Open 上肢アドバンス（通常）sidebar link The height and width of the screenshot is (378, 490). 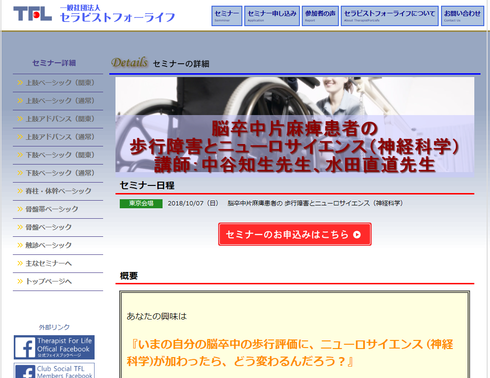pyautogui.click(x=58, y=137)
